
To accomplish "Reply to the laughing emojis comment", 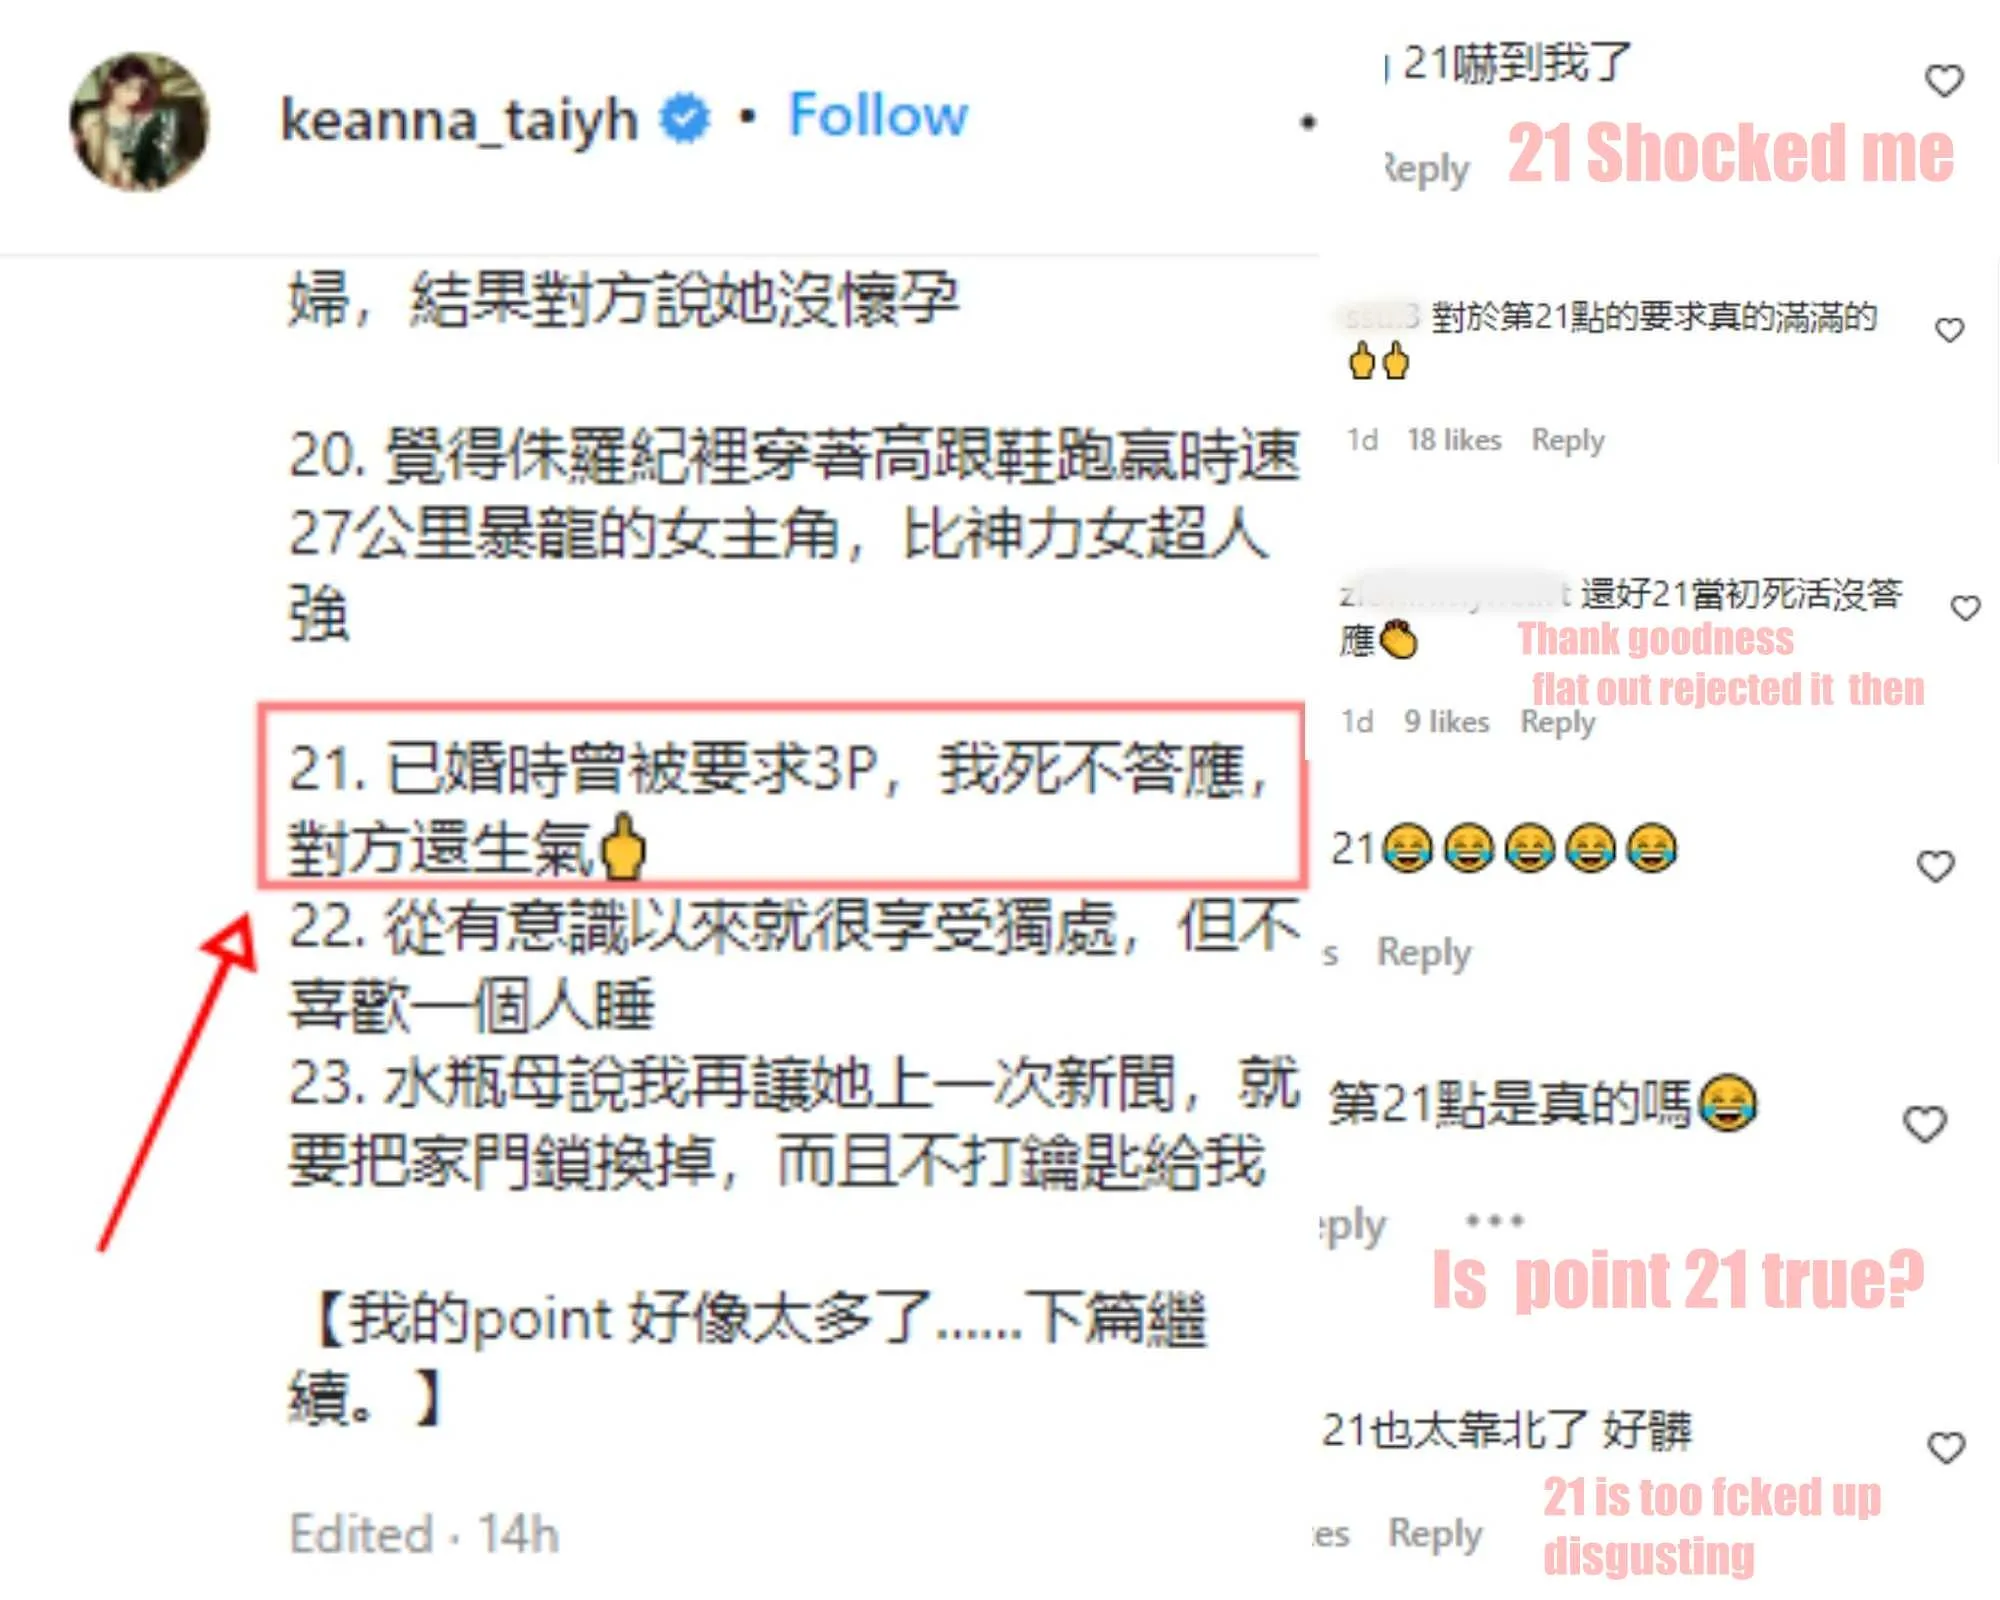I will [x=1424, y=953].
